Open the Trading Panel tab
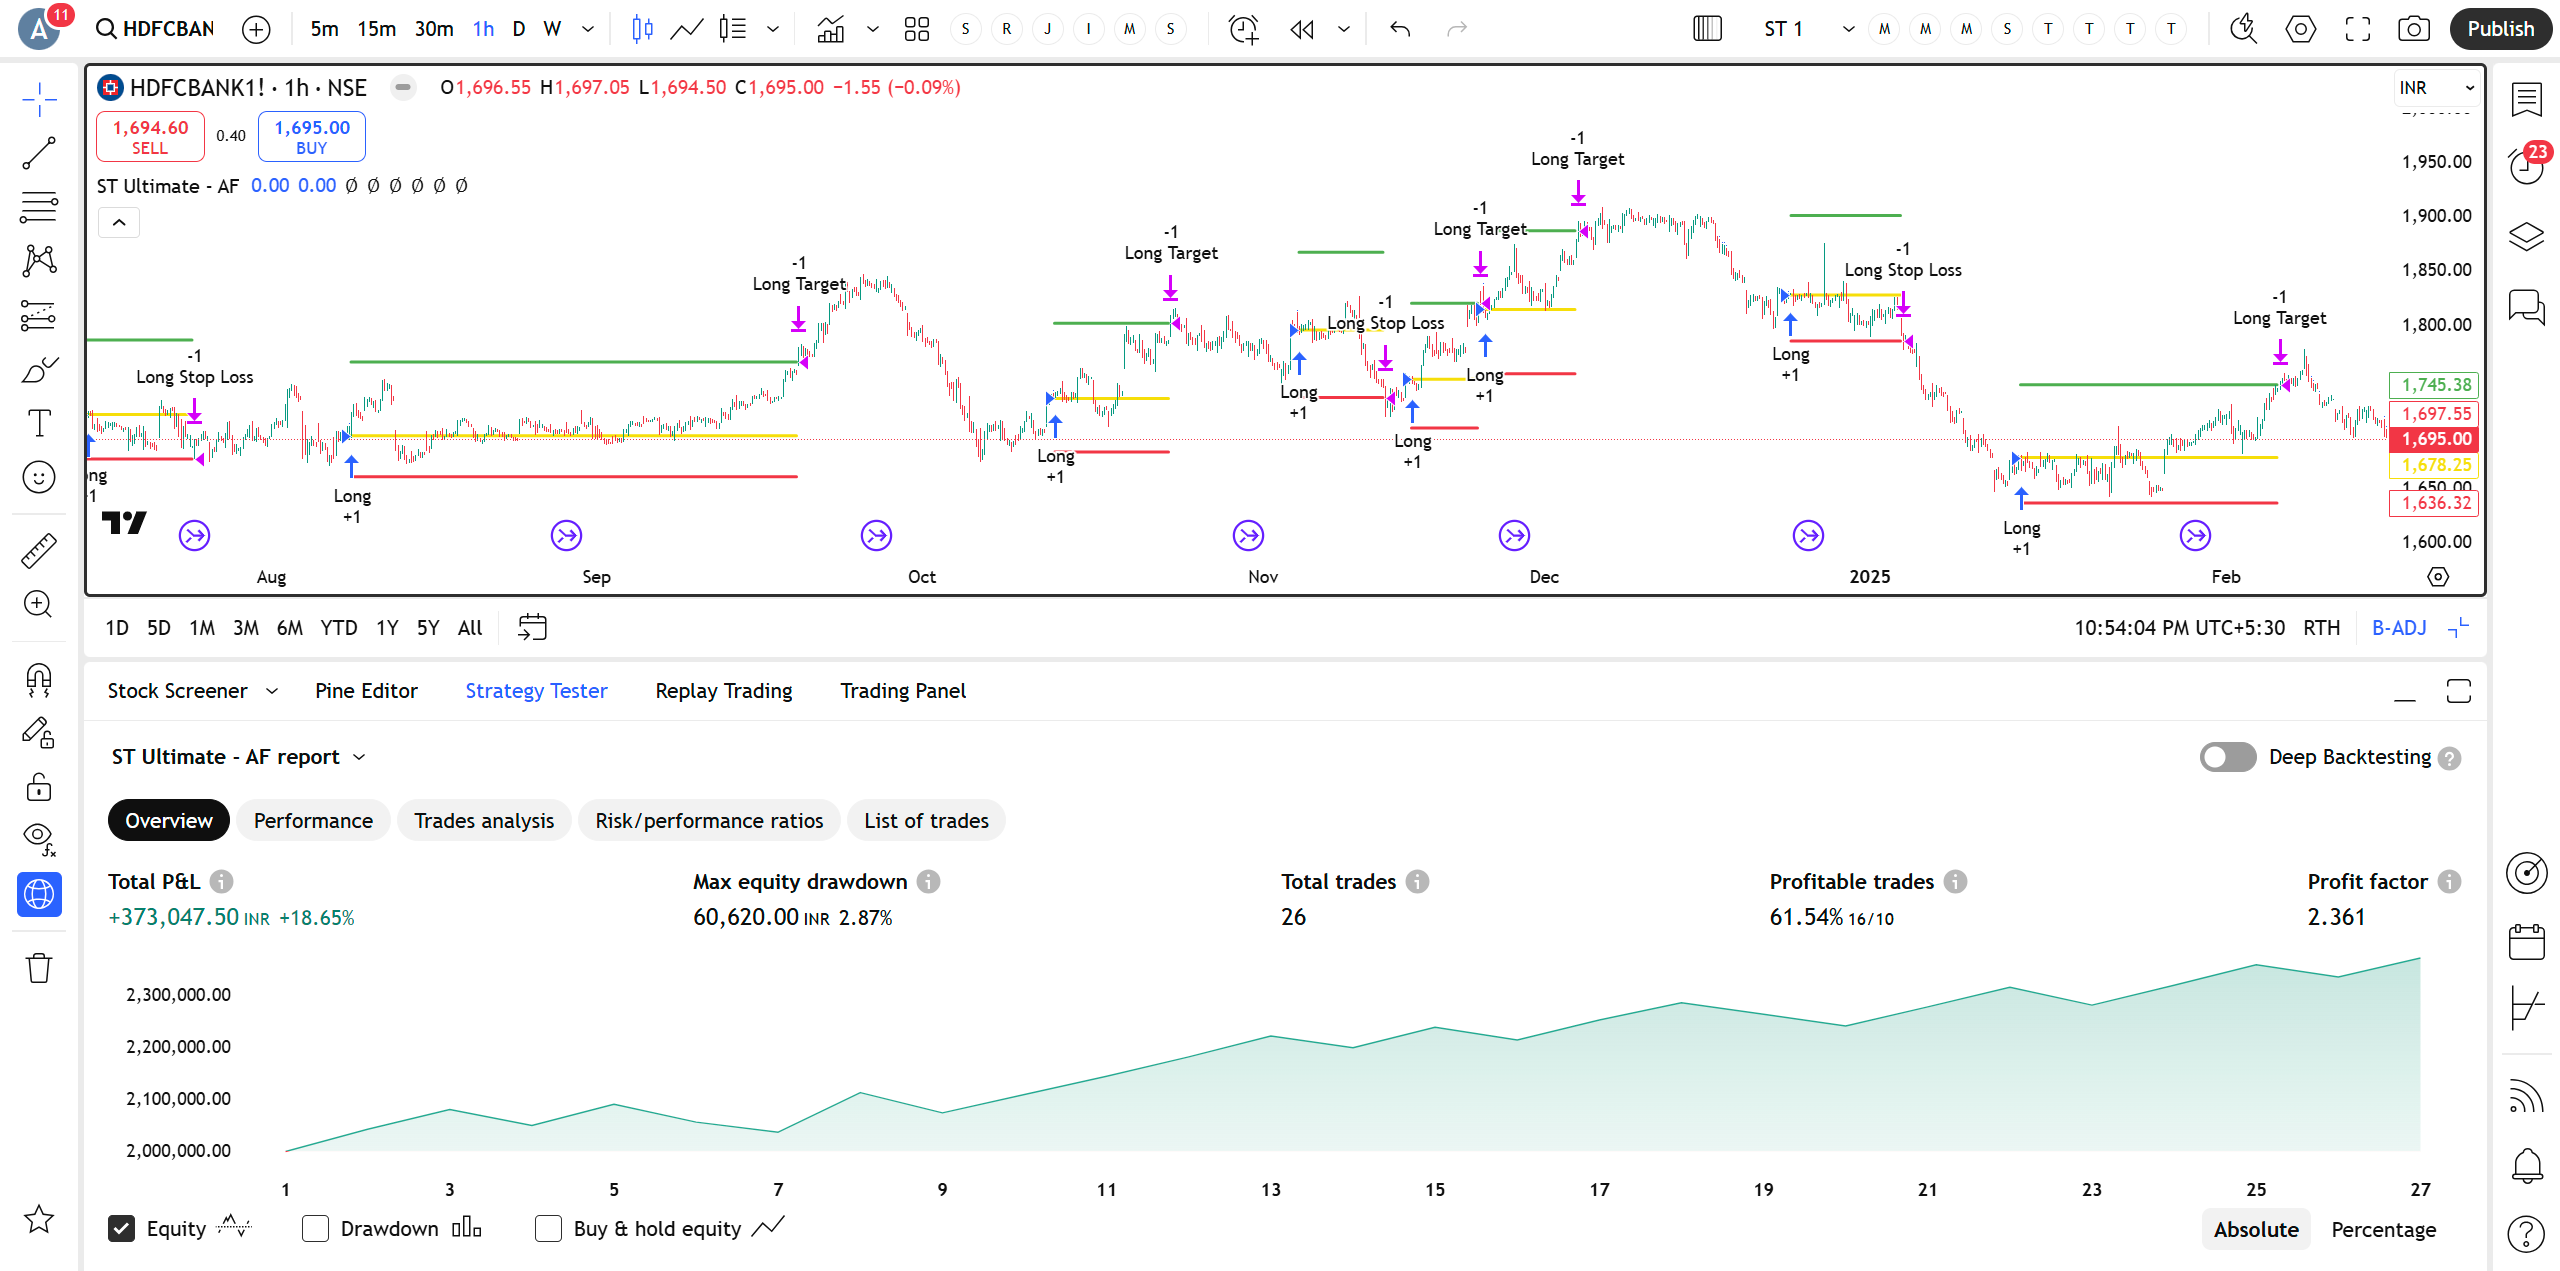 pyautogui.click(x=903, y=691)
